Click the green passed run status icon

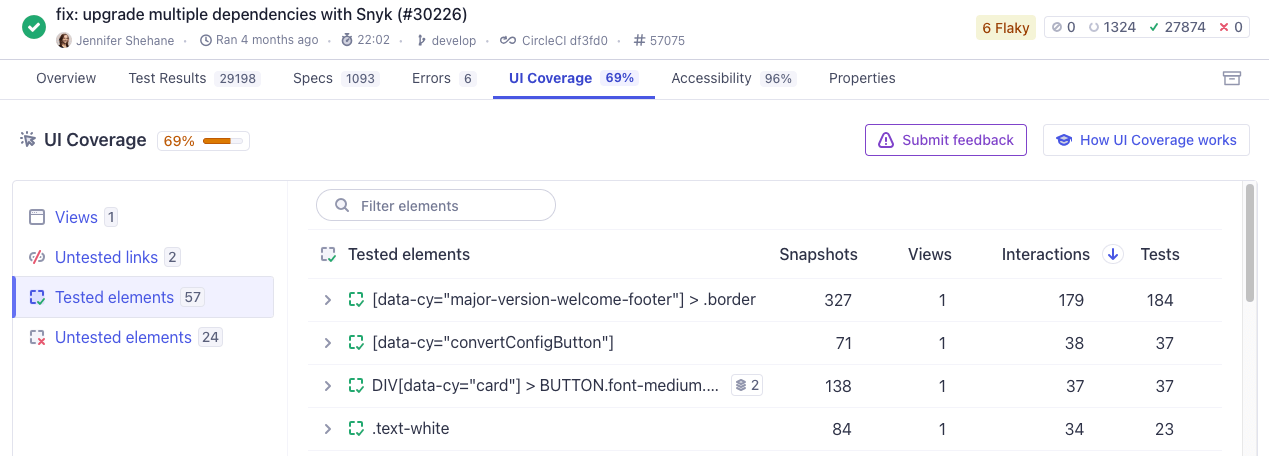pyautogui.click(x=34, y=27)
